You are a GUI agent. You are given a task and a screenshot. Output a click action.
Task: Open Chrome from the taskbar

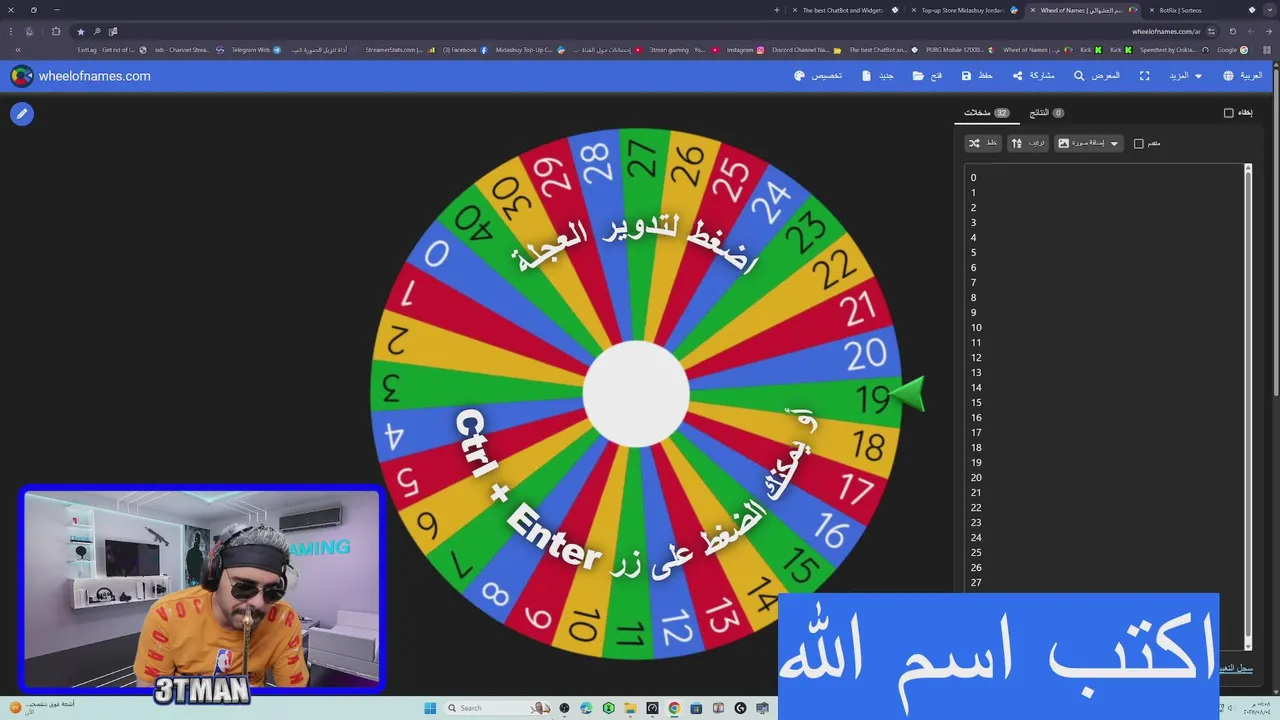click(674, 708)
